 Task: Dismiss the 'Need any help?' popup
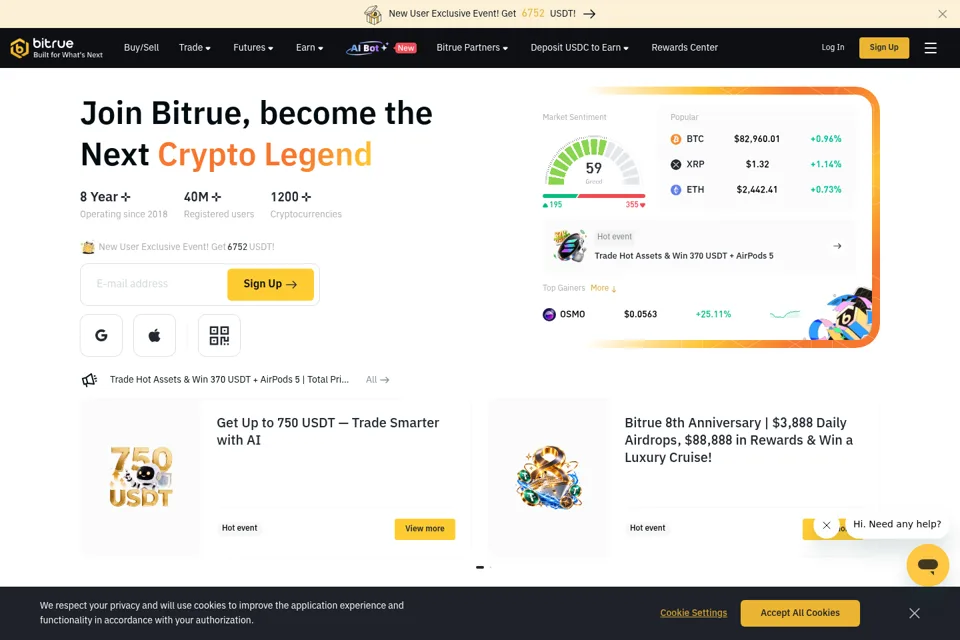(827, 525)
